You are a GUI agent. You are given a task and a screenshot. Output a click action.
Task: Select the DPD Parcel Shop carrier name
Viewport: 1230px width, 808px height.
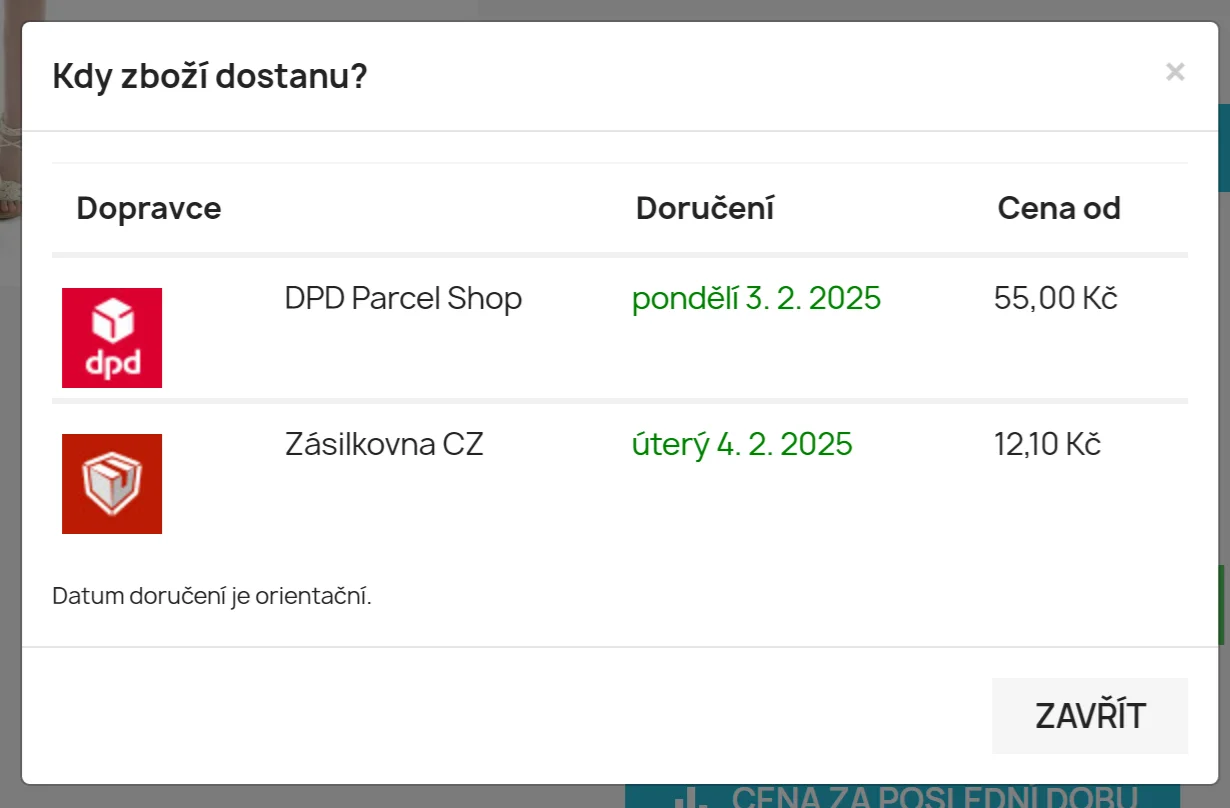coord(403,298)
